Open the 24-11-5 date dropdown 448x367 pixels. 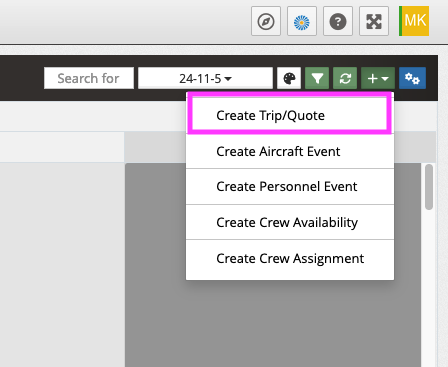[205, 78]
